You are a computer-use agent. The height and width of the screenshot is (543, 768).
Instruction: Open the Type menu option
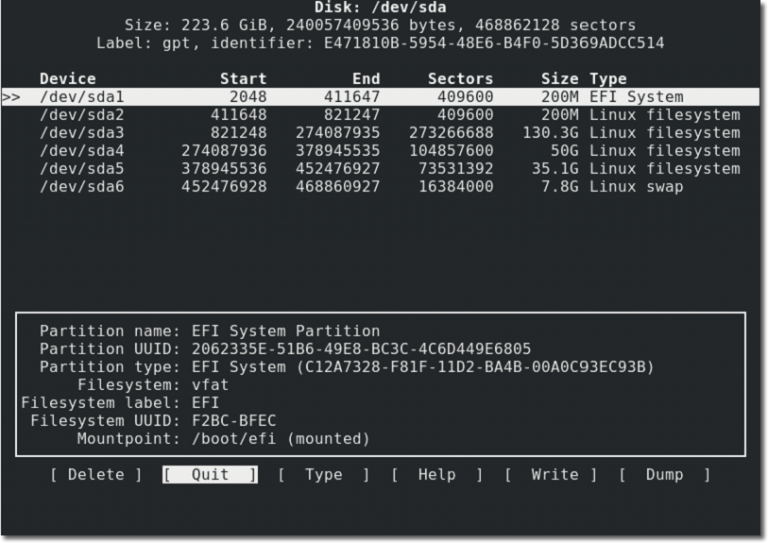pyautogui.click(x=323, y=474)
